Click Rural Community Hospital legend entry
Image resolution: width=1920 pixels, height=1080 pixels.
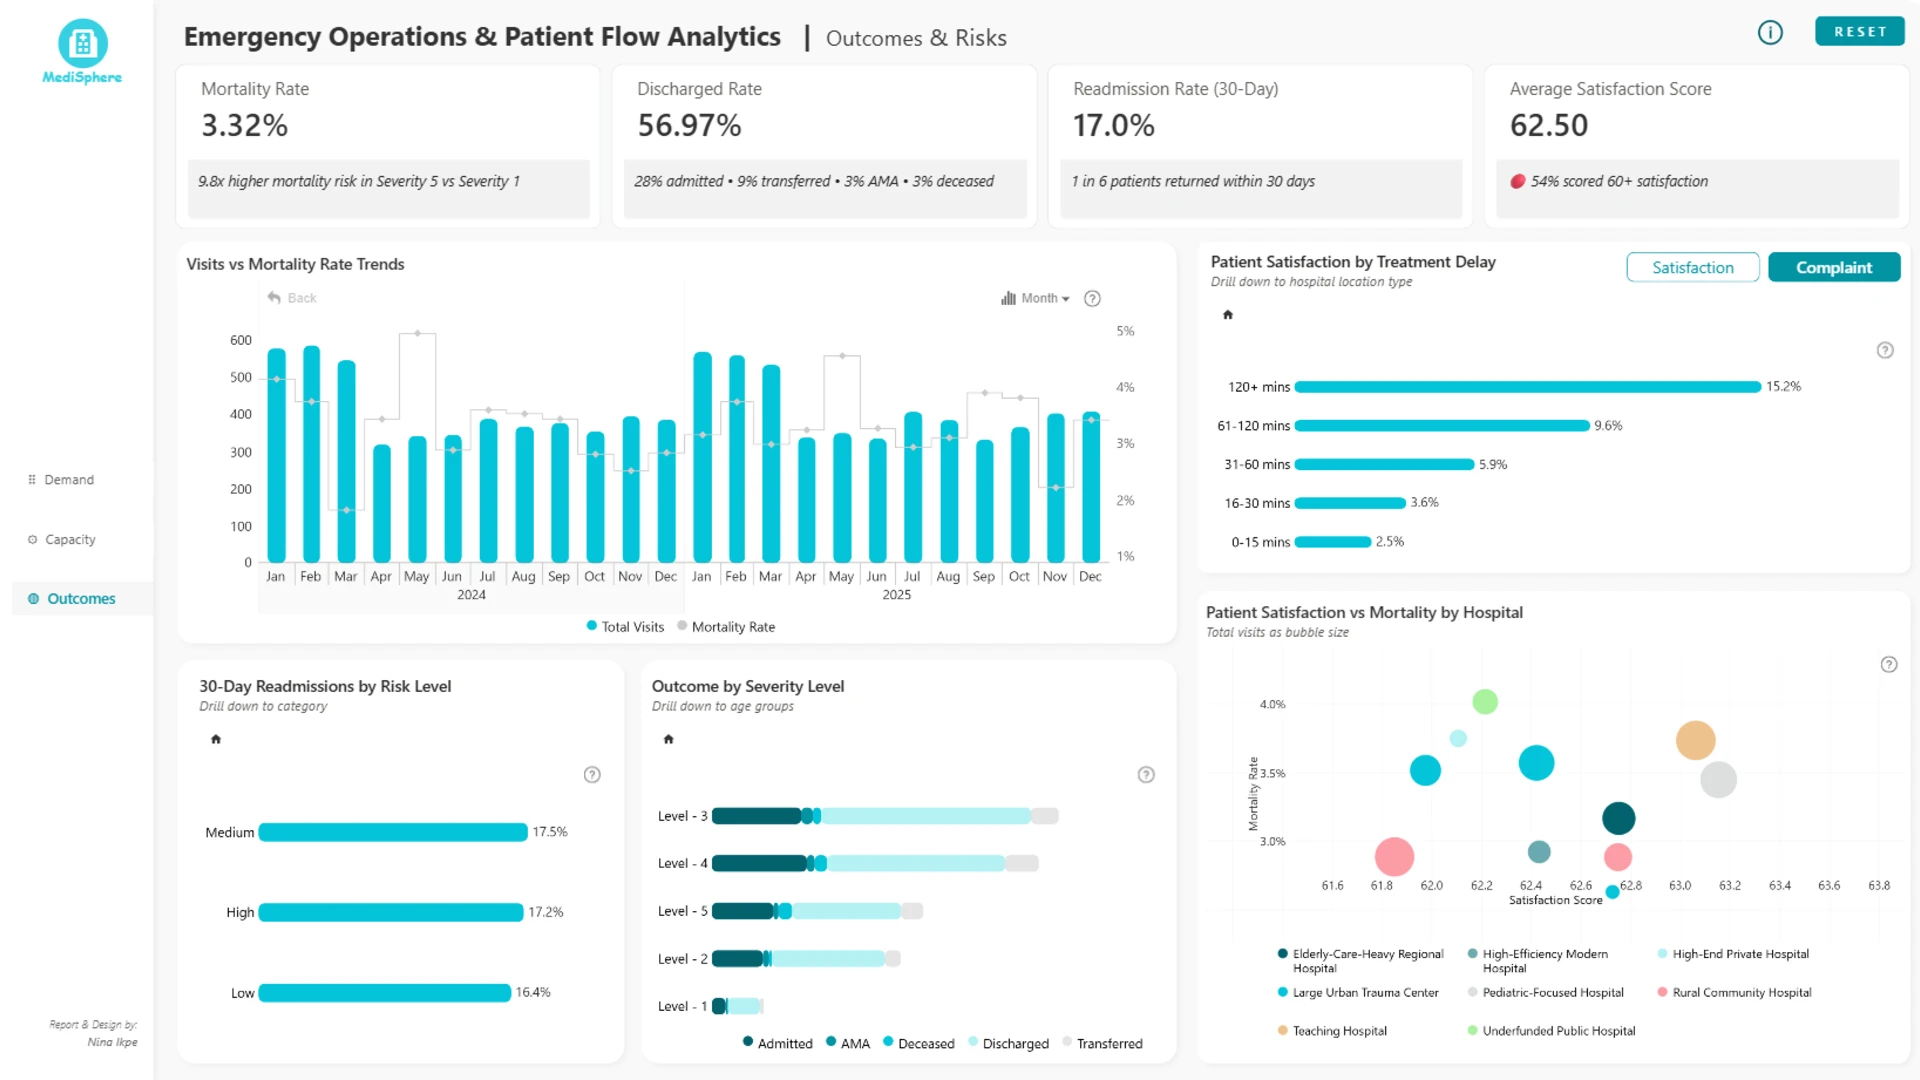(x=1734, y=993)
